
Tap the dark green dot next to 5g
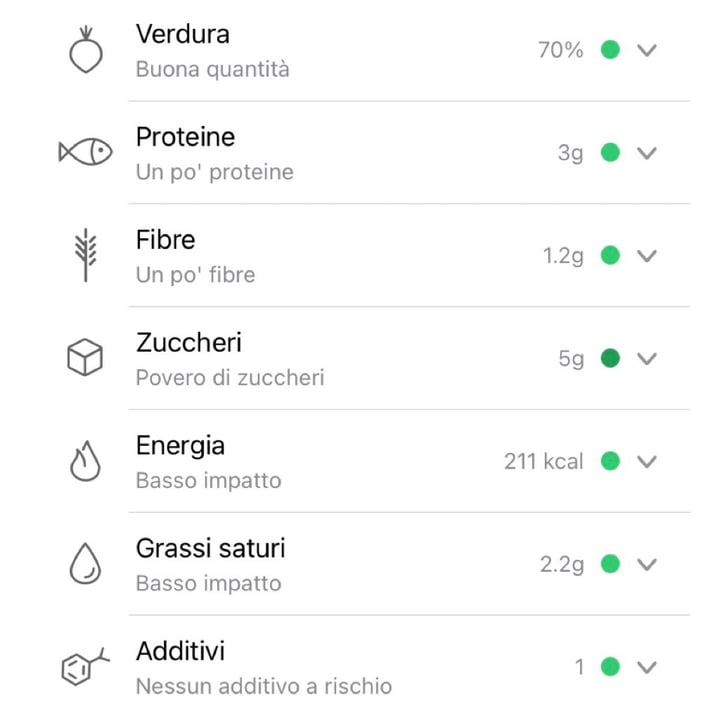[x=610, y=358]
